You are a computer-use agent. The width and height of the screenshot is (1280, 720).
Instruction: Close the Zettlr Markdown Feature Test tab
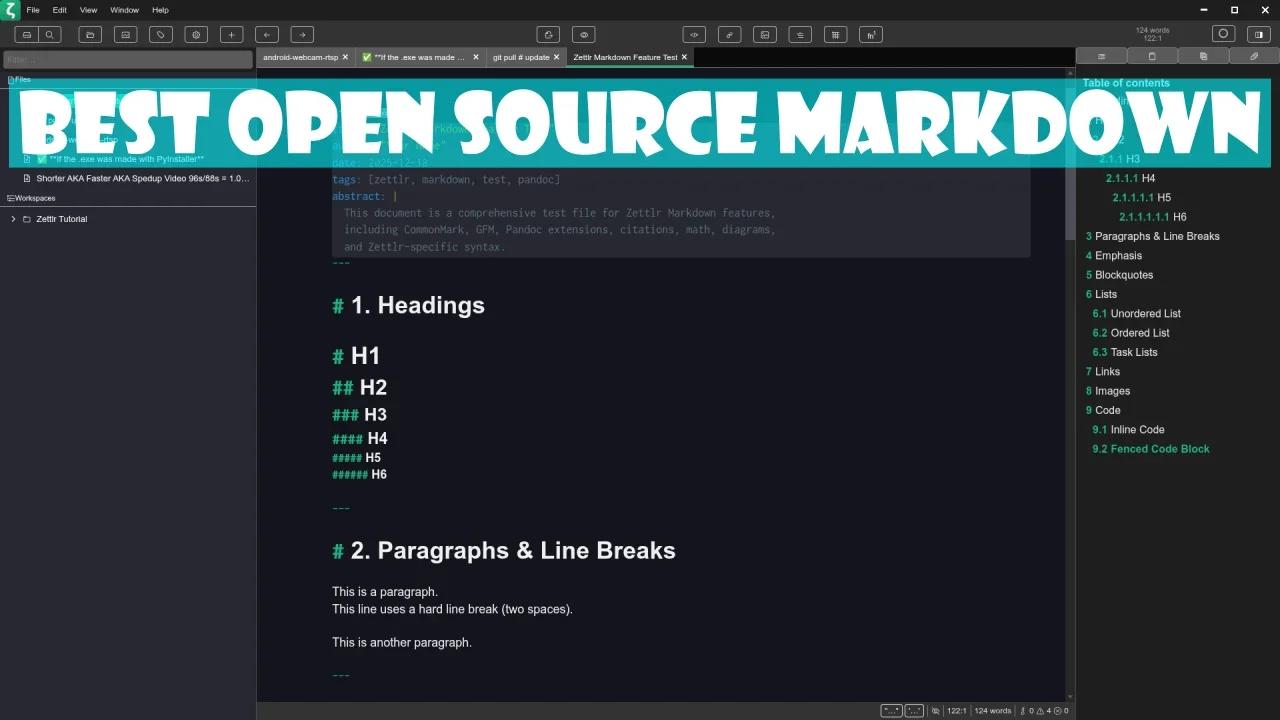click(x=684, y=57)
